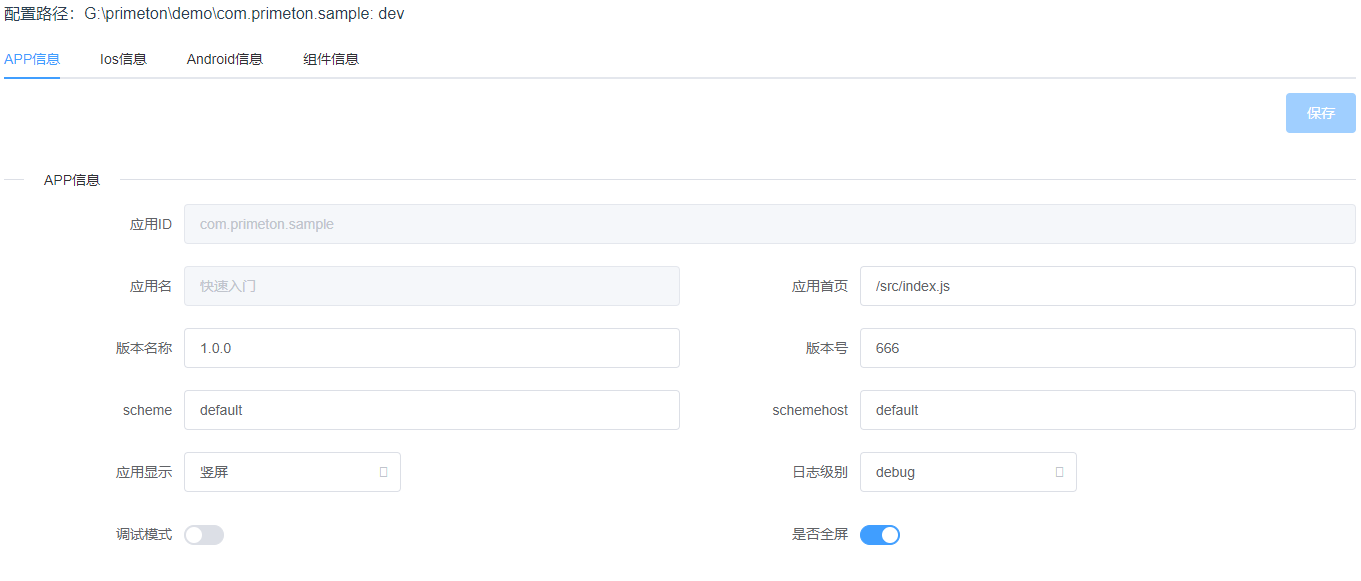Click into the scheme input field
Screen dimensions: 1361x581
pyautogui.click(x=431, y=410)
